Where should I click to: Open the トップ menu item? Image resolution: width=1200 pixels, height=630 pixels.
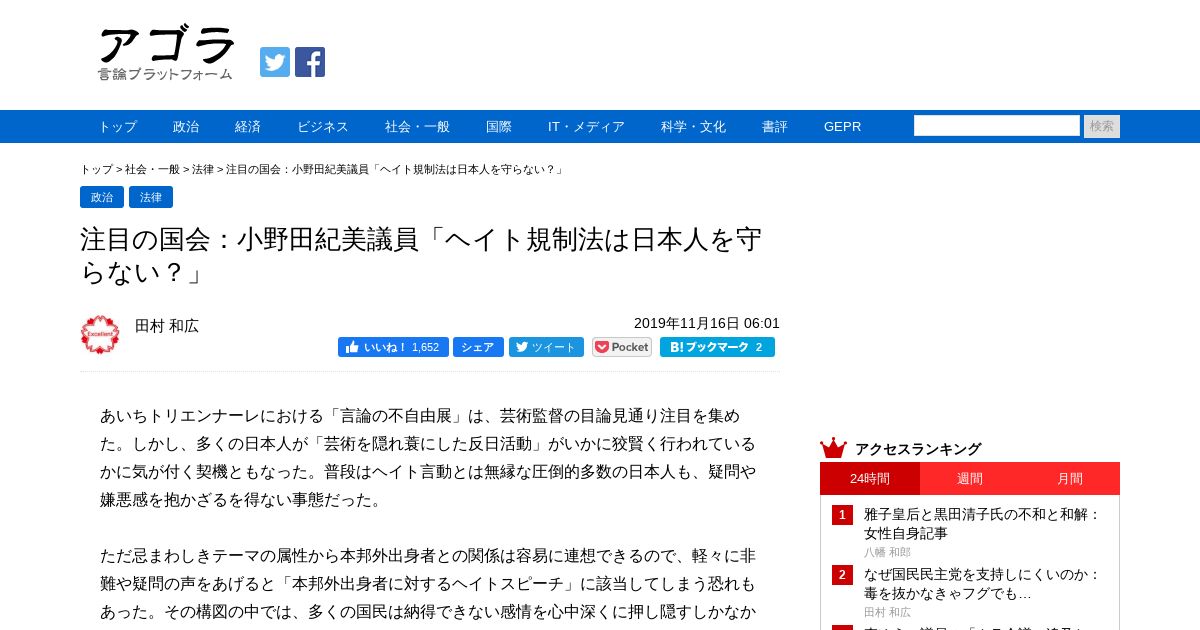(x=117, y=127)
